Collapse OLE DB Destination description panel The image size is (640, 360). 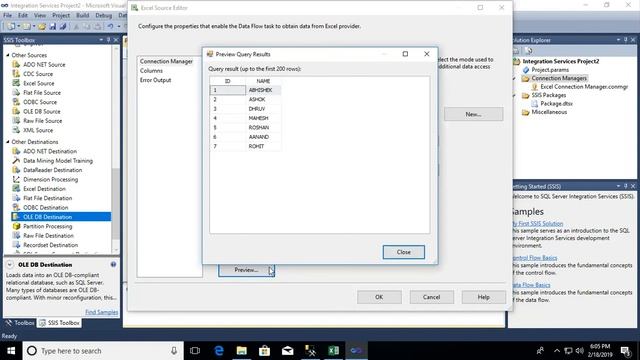[x=10, y=264]
